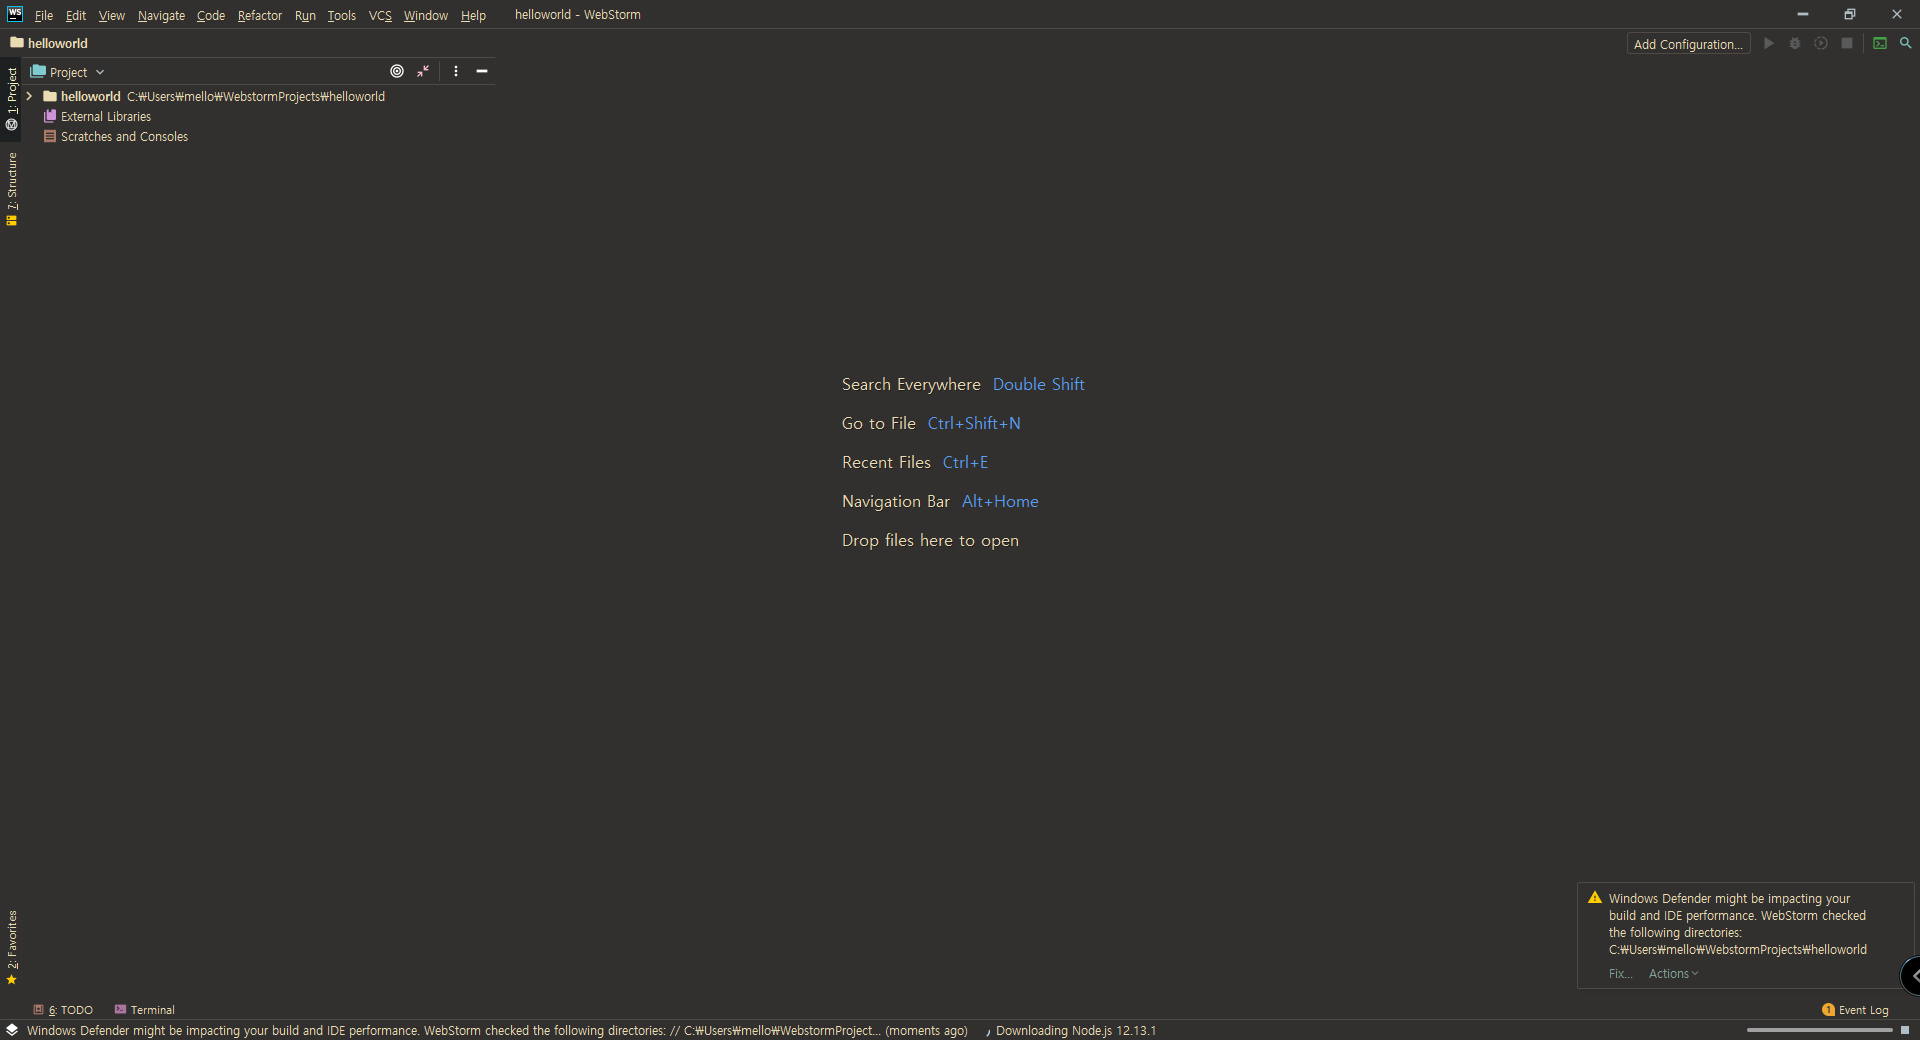1920x1040 pixels.
Task: Click 'Downloading Node.js 12.13.1' status text
Action: (1076, 1030)
